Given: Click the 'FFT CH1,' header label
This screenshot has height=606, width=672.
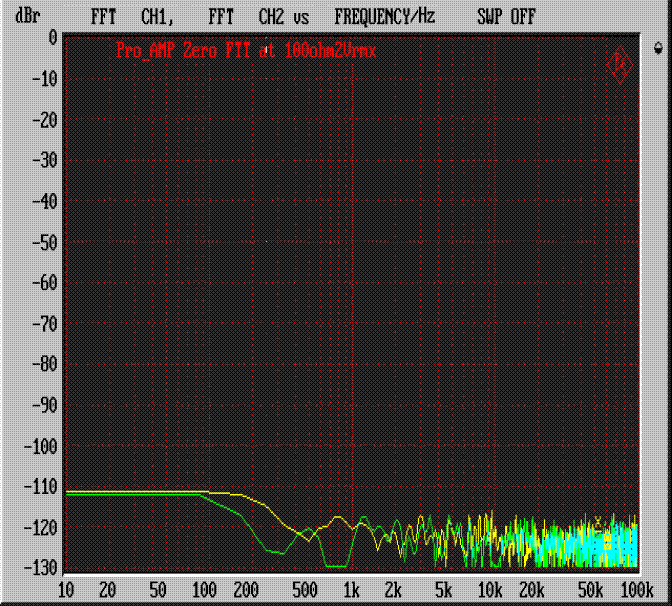Looking at the screenshot, I should click(132, 17).
